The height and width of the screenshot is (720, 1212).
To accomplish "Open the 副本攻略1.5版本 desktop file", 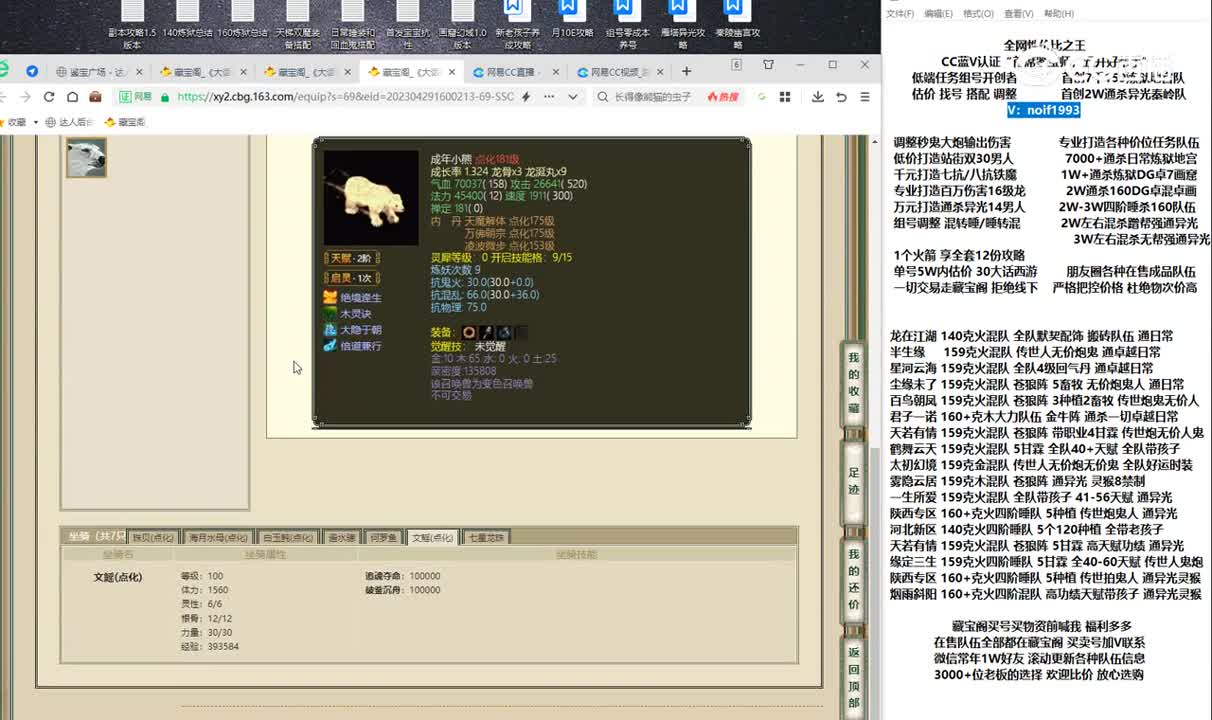I will pos(132,25).
